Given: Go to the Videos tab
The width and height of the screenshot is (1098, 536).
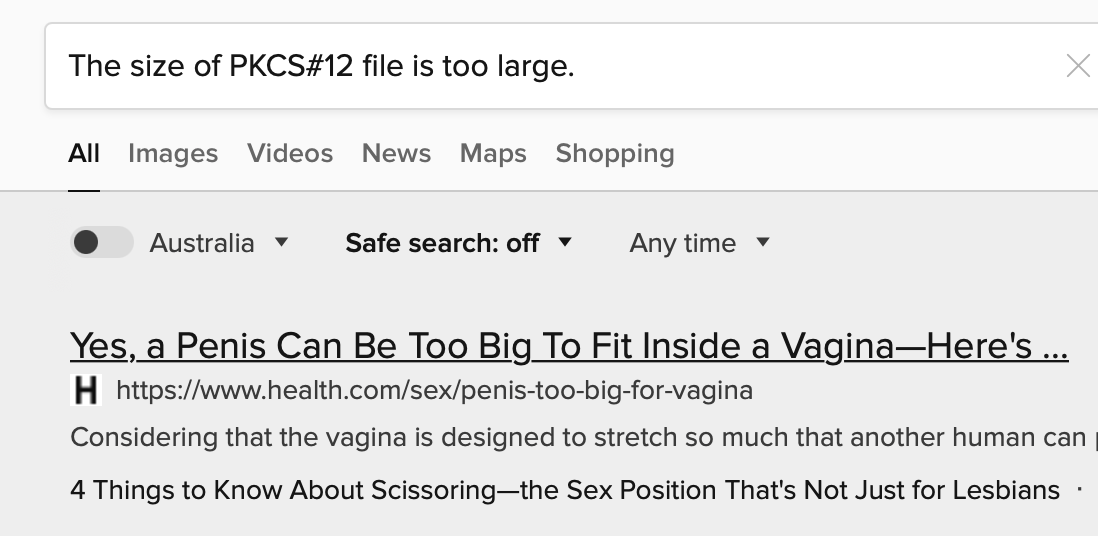Looking at the screenshot, I should coord(290,154).
